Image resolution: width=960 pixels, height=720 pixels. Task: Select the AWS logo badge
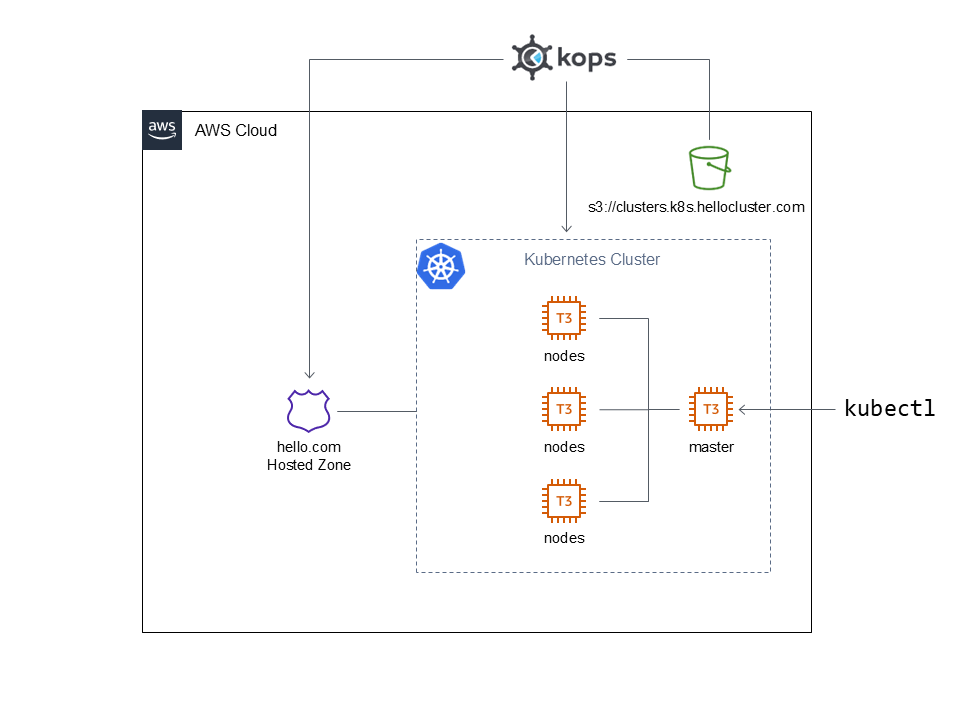(162, 130)
